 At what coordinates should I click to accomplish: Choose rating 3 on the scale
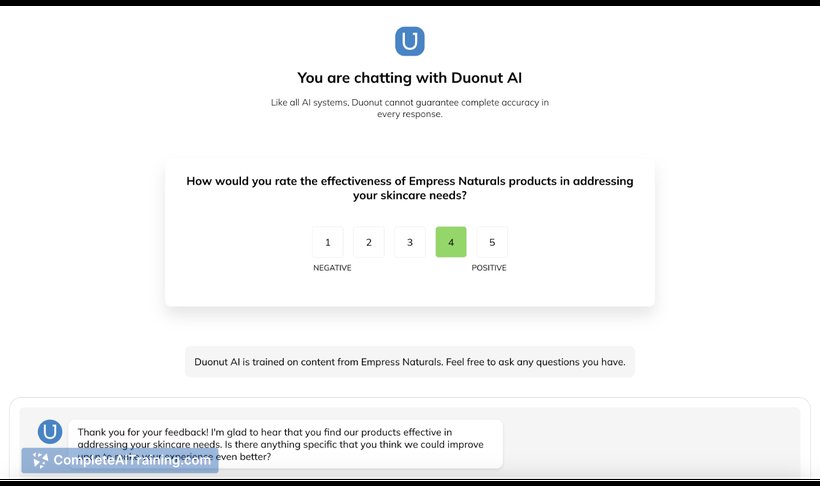tap(410, 242)
